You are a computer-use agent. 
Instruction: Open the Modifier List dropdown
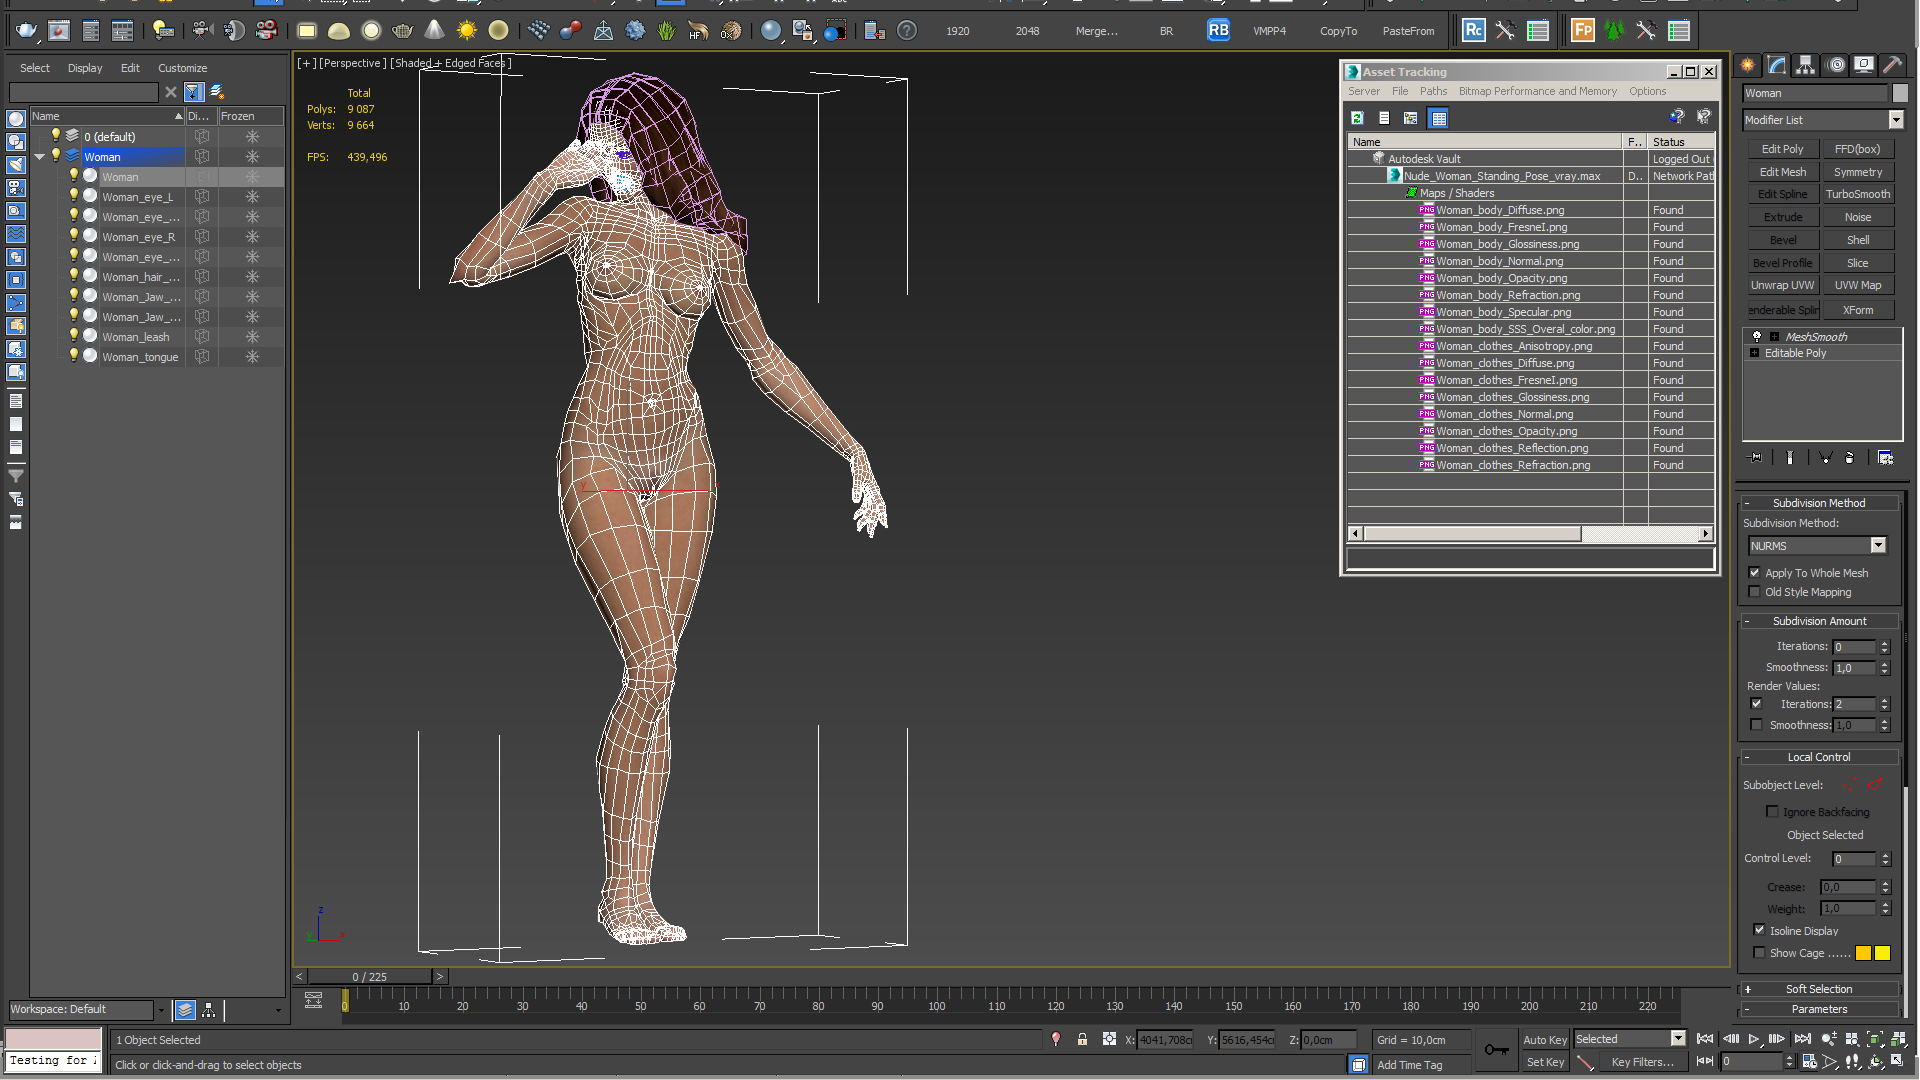coord(1895,120)
